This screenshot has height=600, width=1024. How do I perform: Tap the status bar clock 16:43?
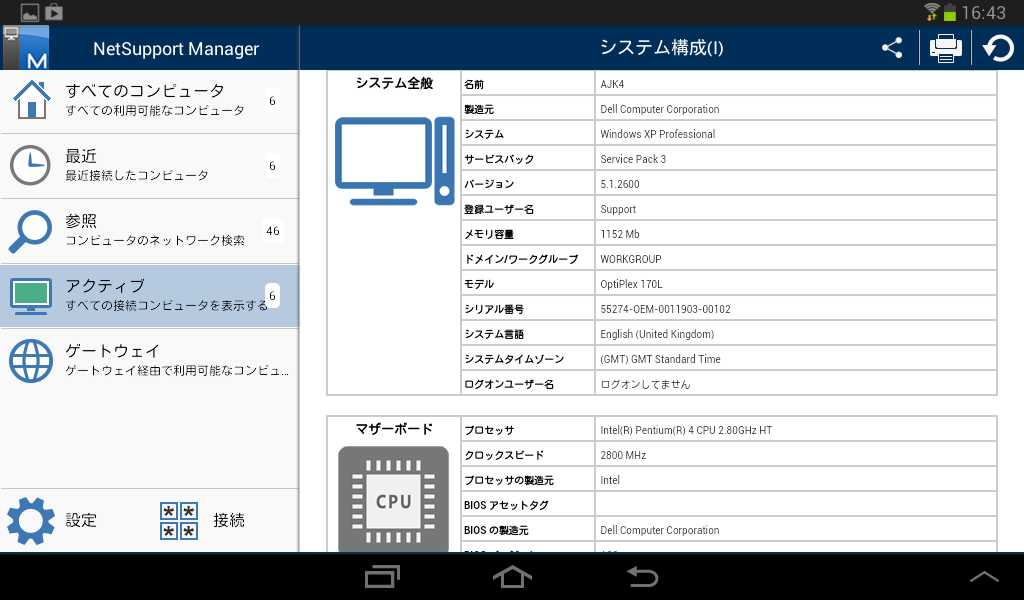[984, 12]
